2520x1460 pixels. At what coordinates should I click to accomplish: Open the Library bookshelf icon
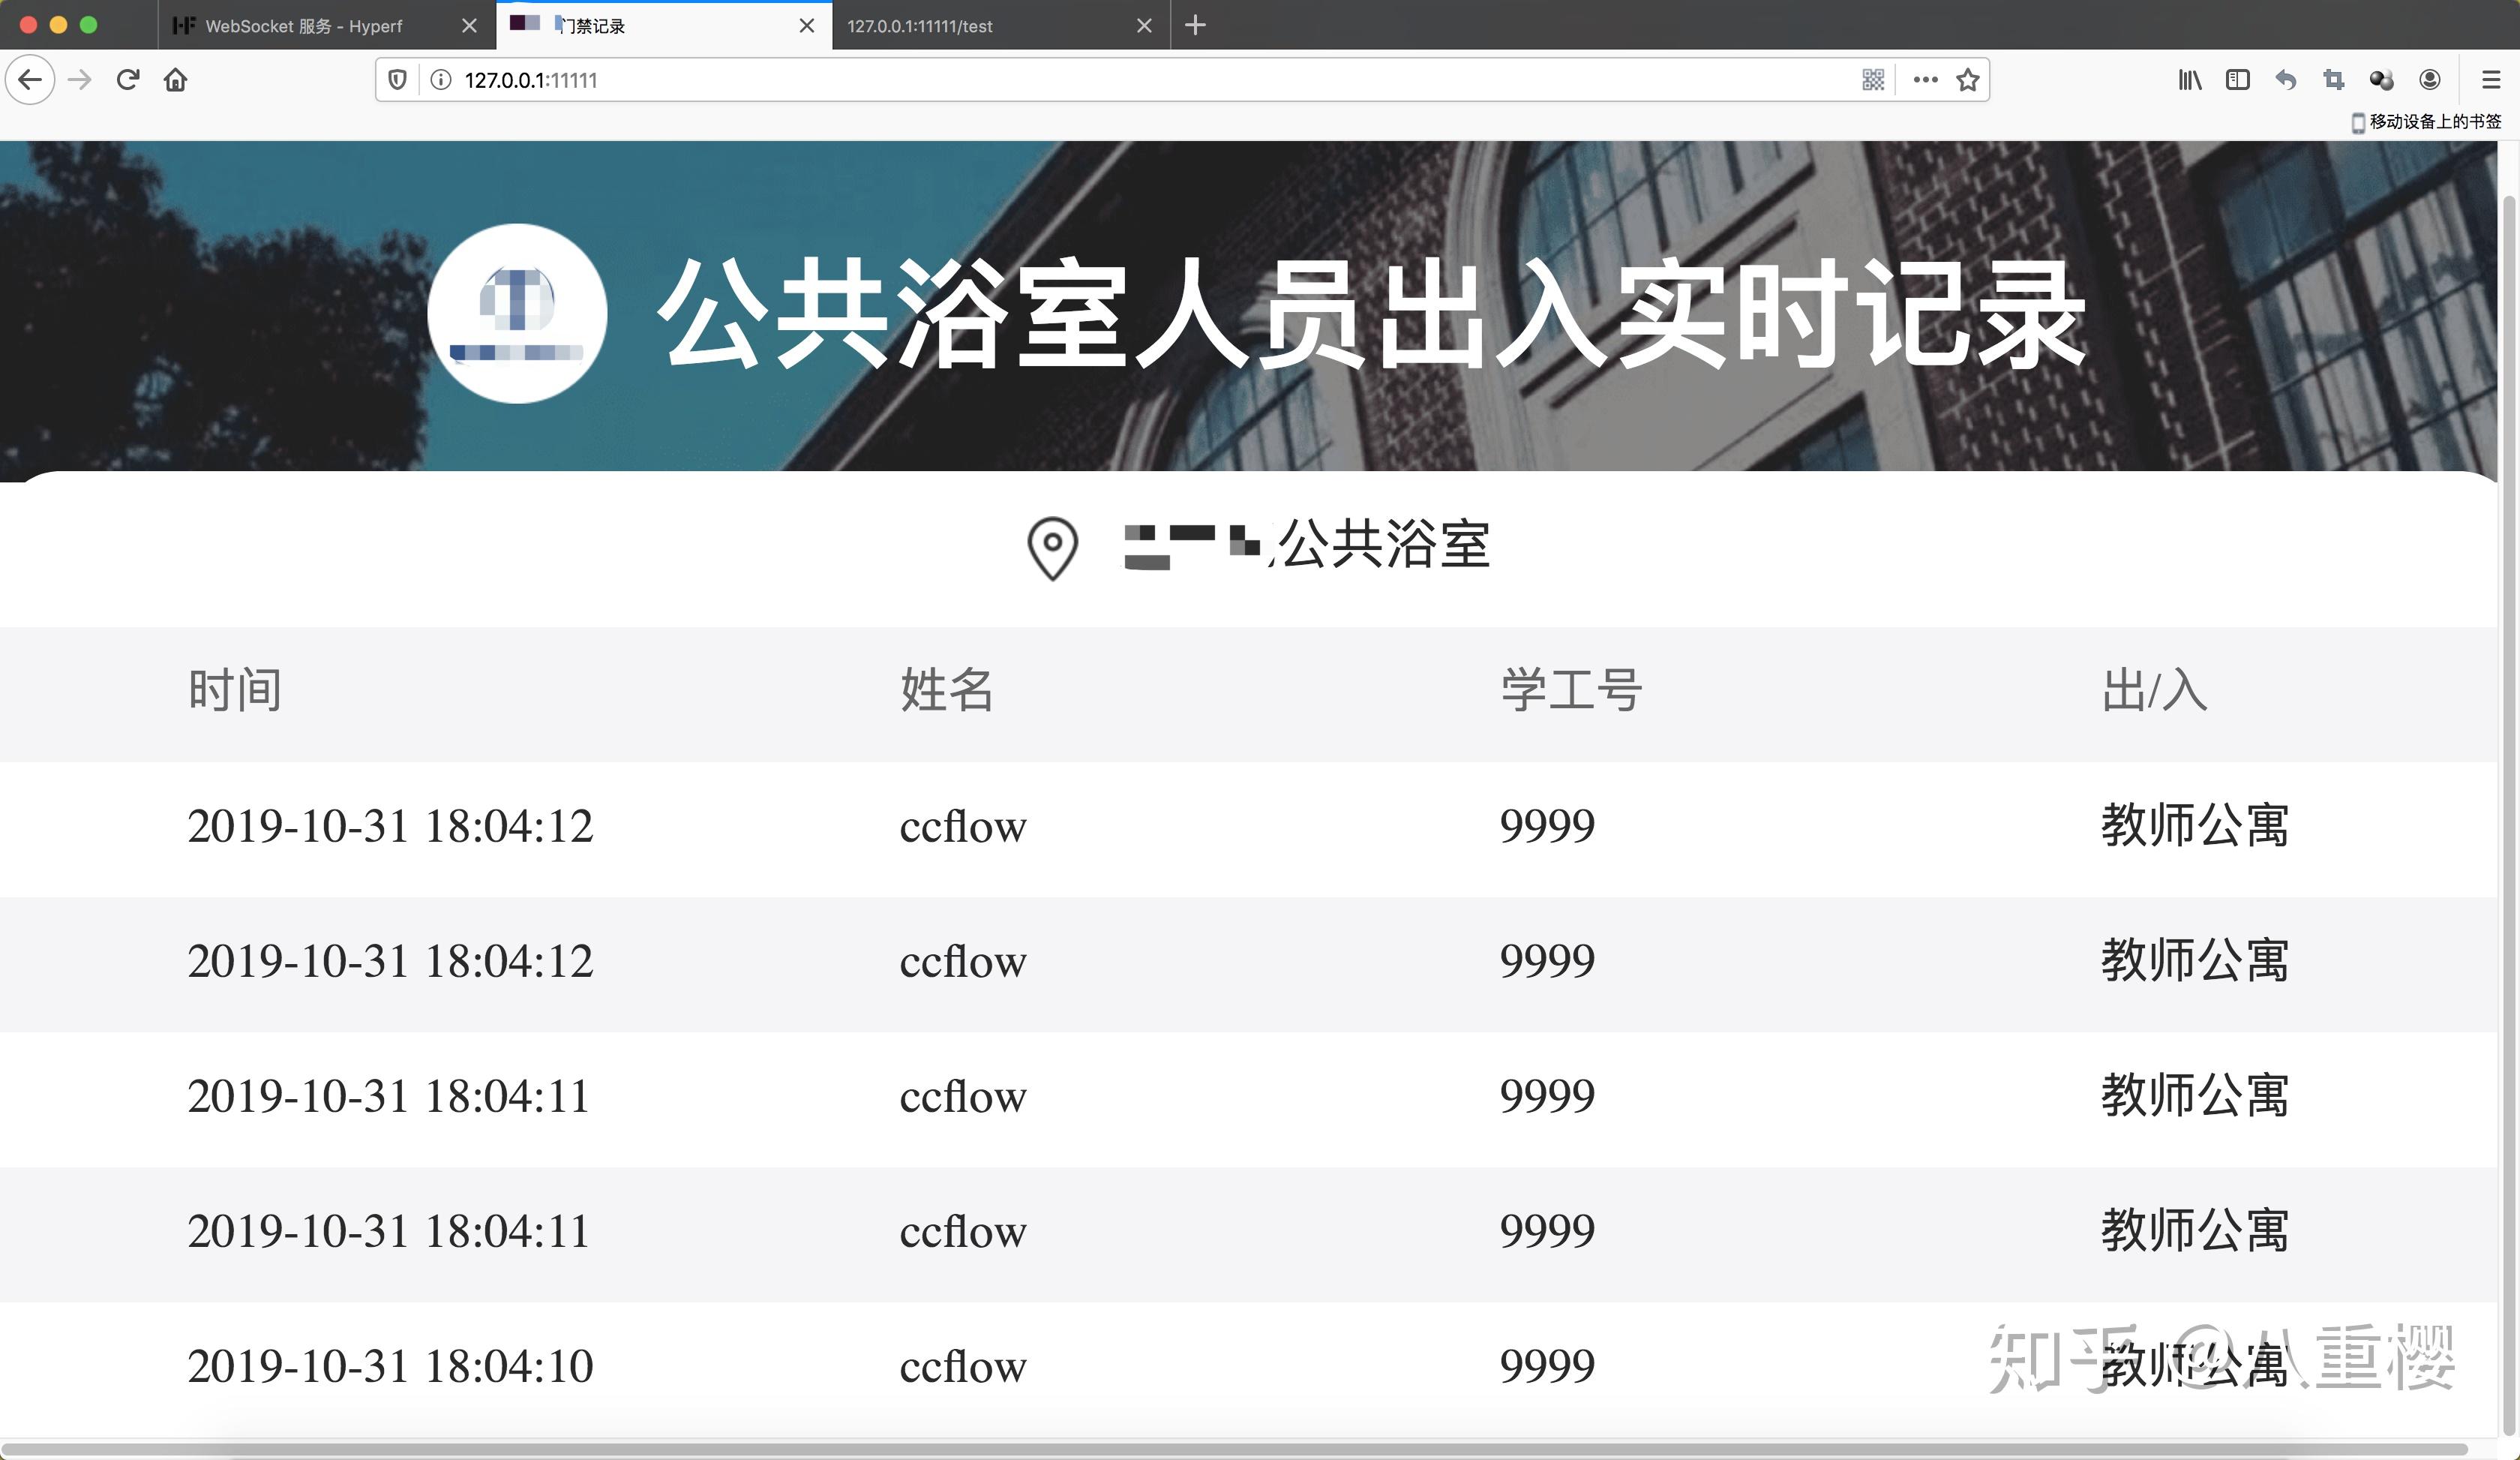[2189, 80]
